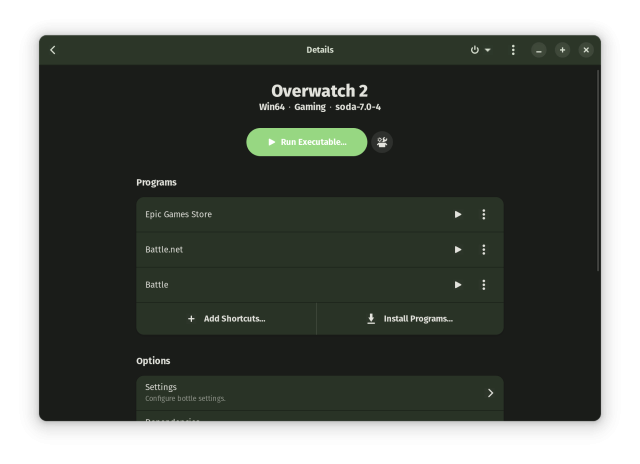Maximize the Details window

(562, 50)
